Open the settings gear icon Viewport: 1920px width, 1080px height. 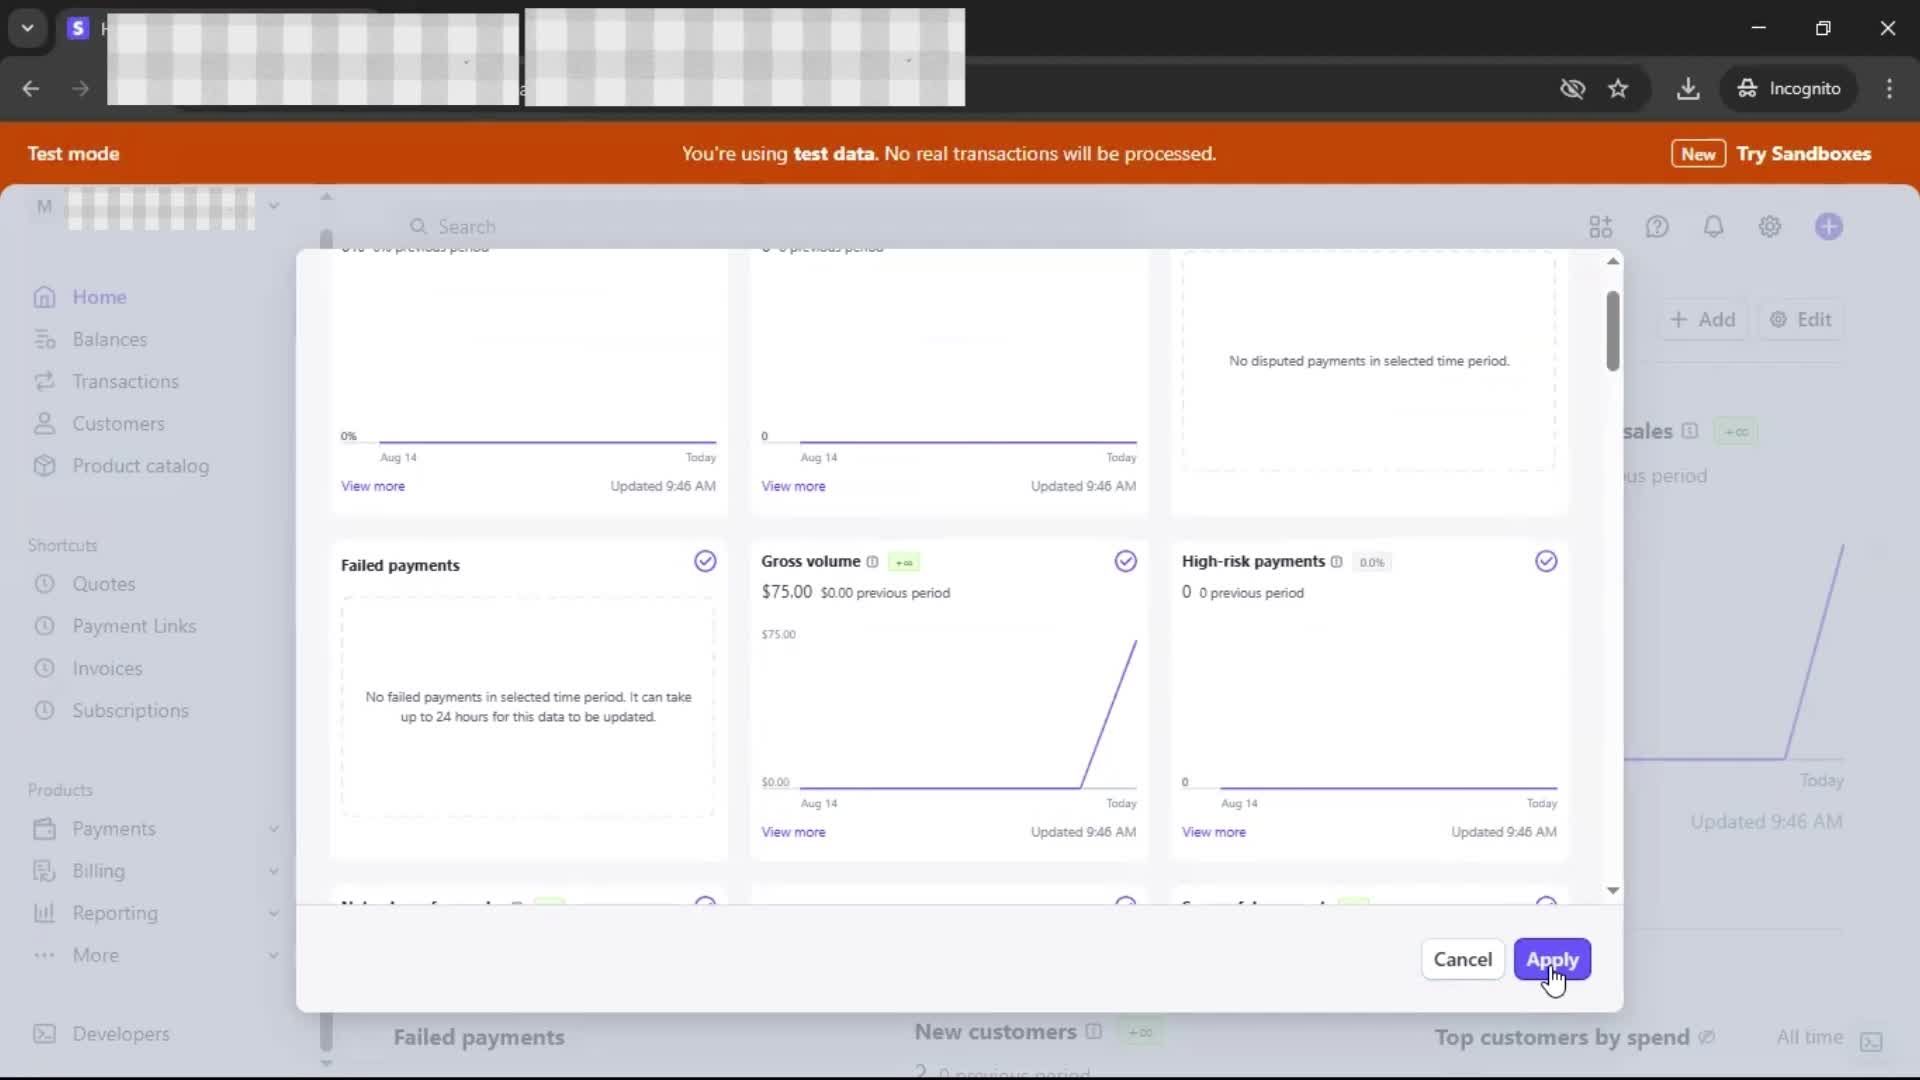pyautogui.click(x=1769, y=227)
